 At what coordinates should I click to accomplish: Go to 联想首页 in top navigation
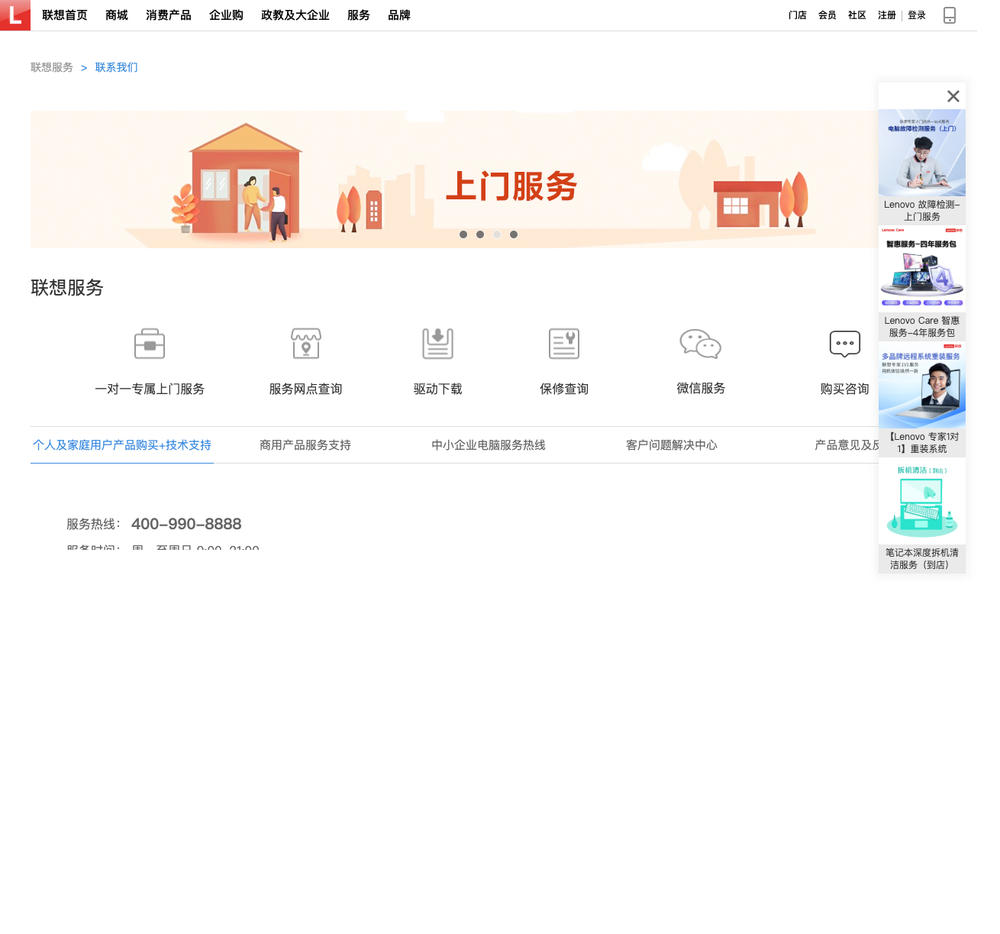point(64,15)
